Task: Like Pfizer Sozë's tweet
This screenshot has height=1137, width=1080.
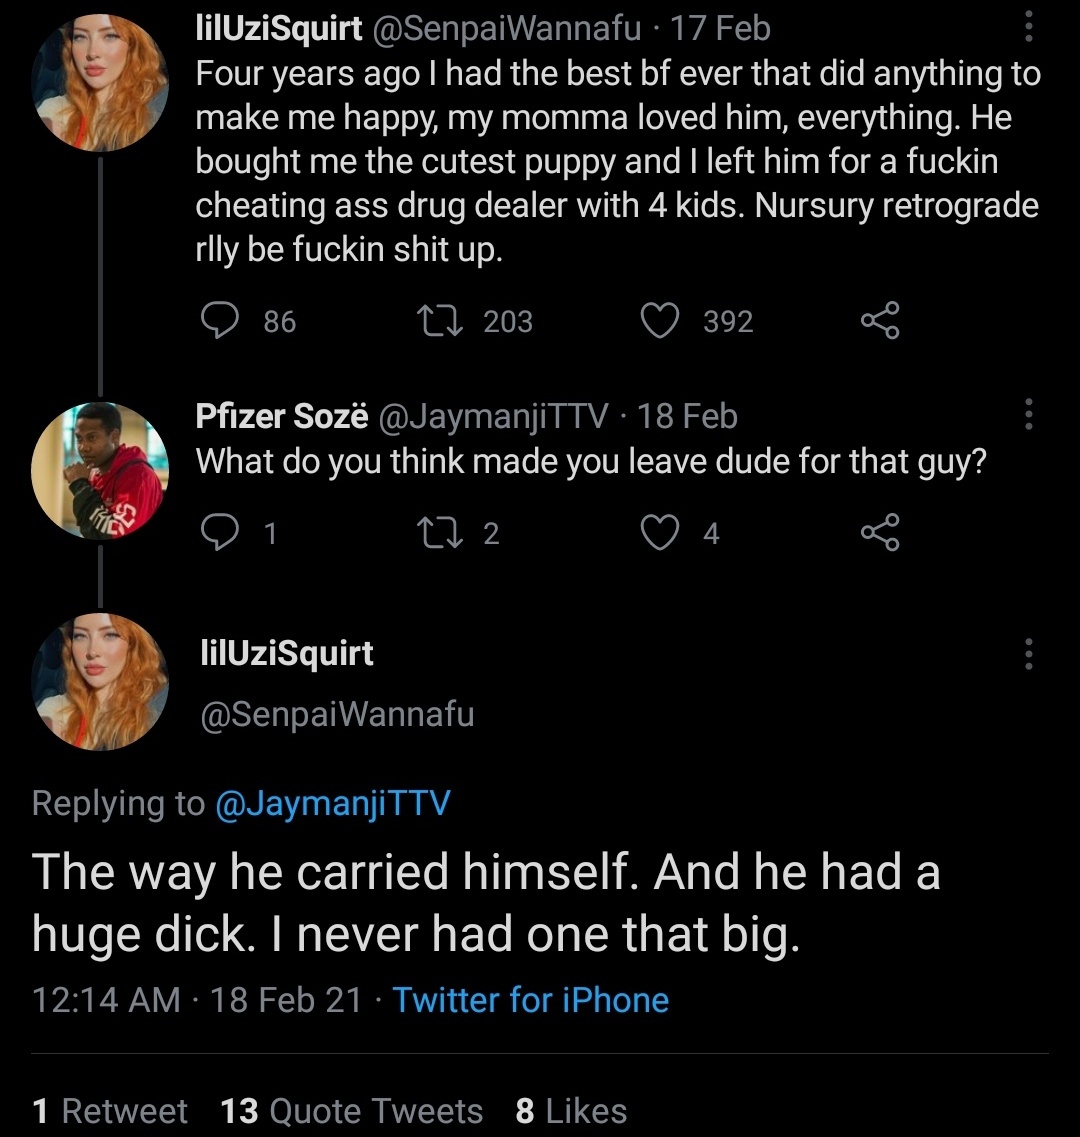Action: tap(660, 534)
